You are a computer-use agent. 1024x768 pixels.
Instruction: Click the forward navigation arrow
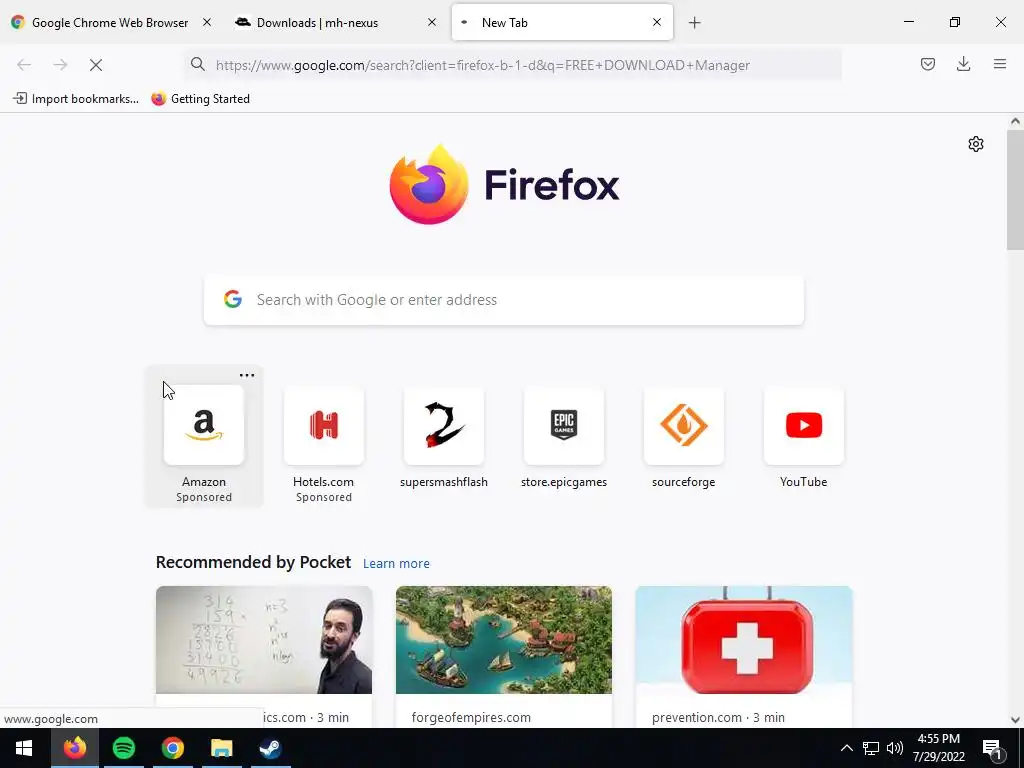pos(60,65)
